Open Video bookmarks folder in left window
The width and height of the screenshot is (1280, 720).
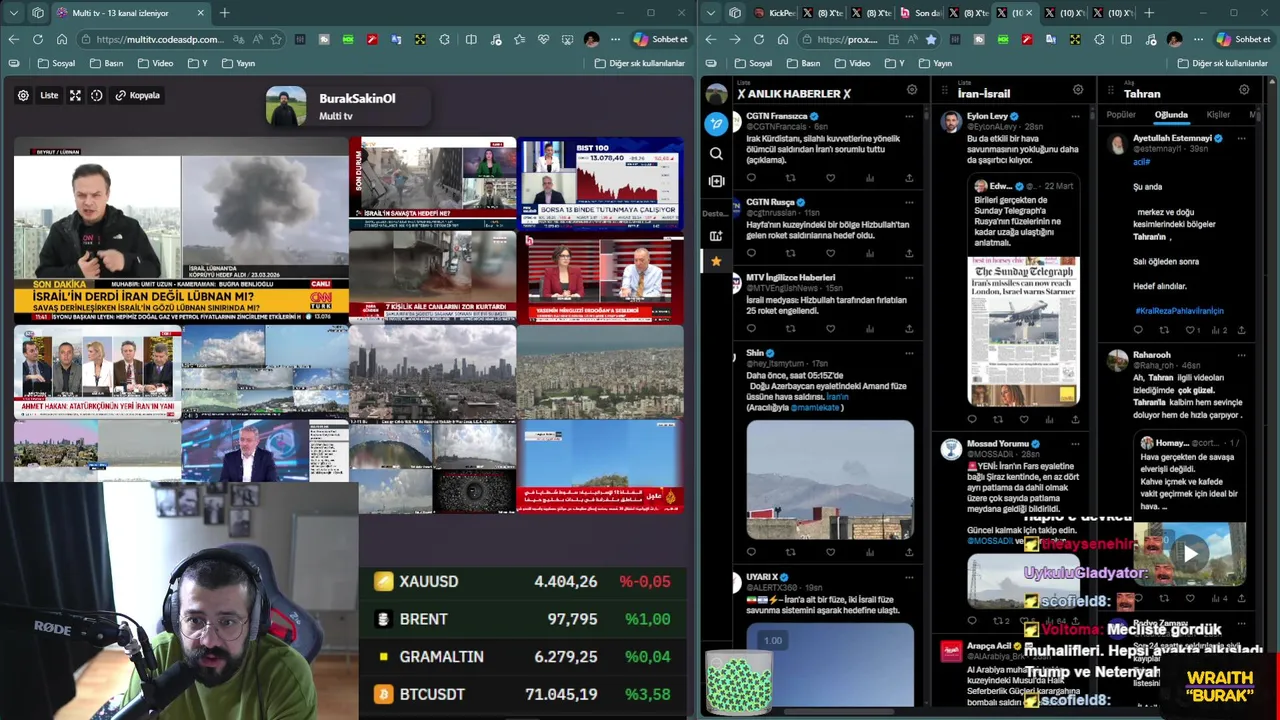tap(156, 63)
